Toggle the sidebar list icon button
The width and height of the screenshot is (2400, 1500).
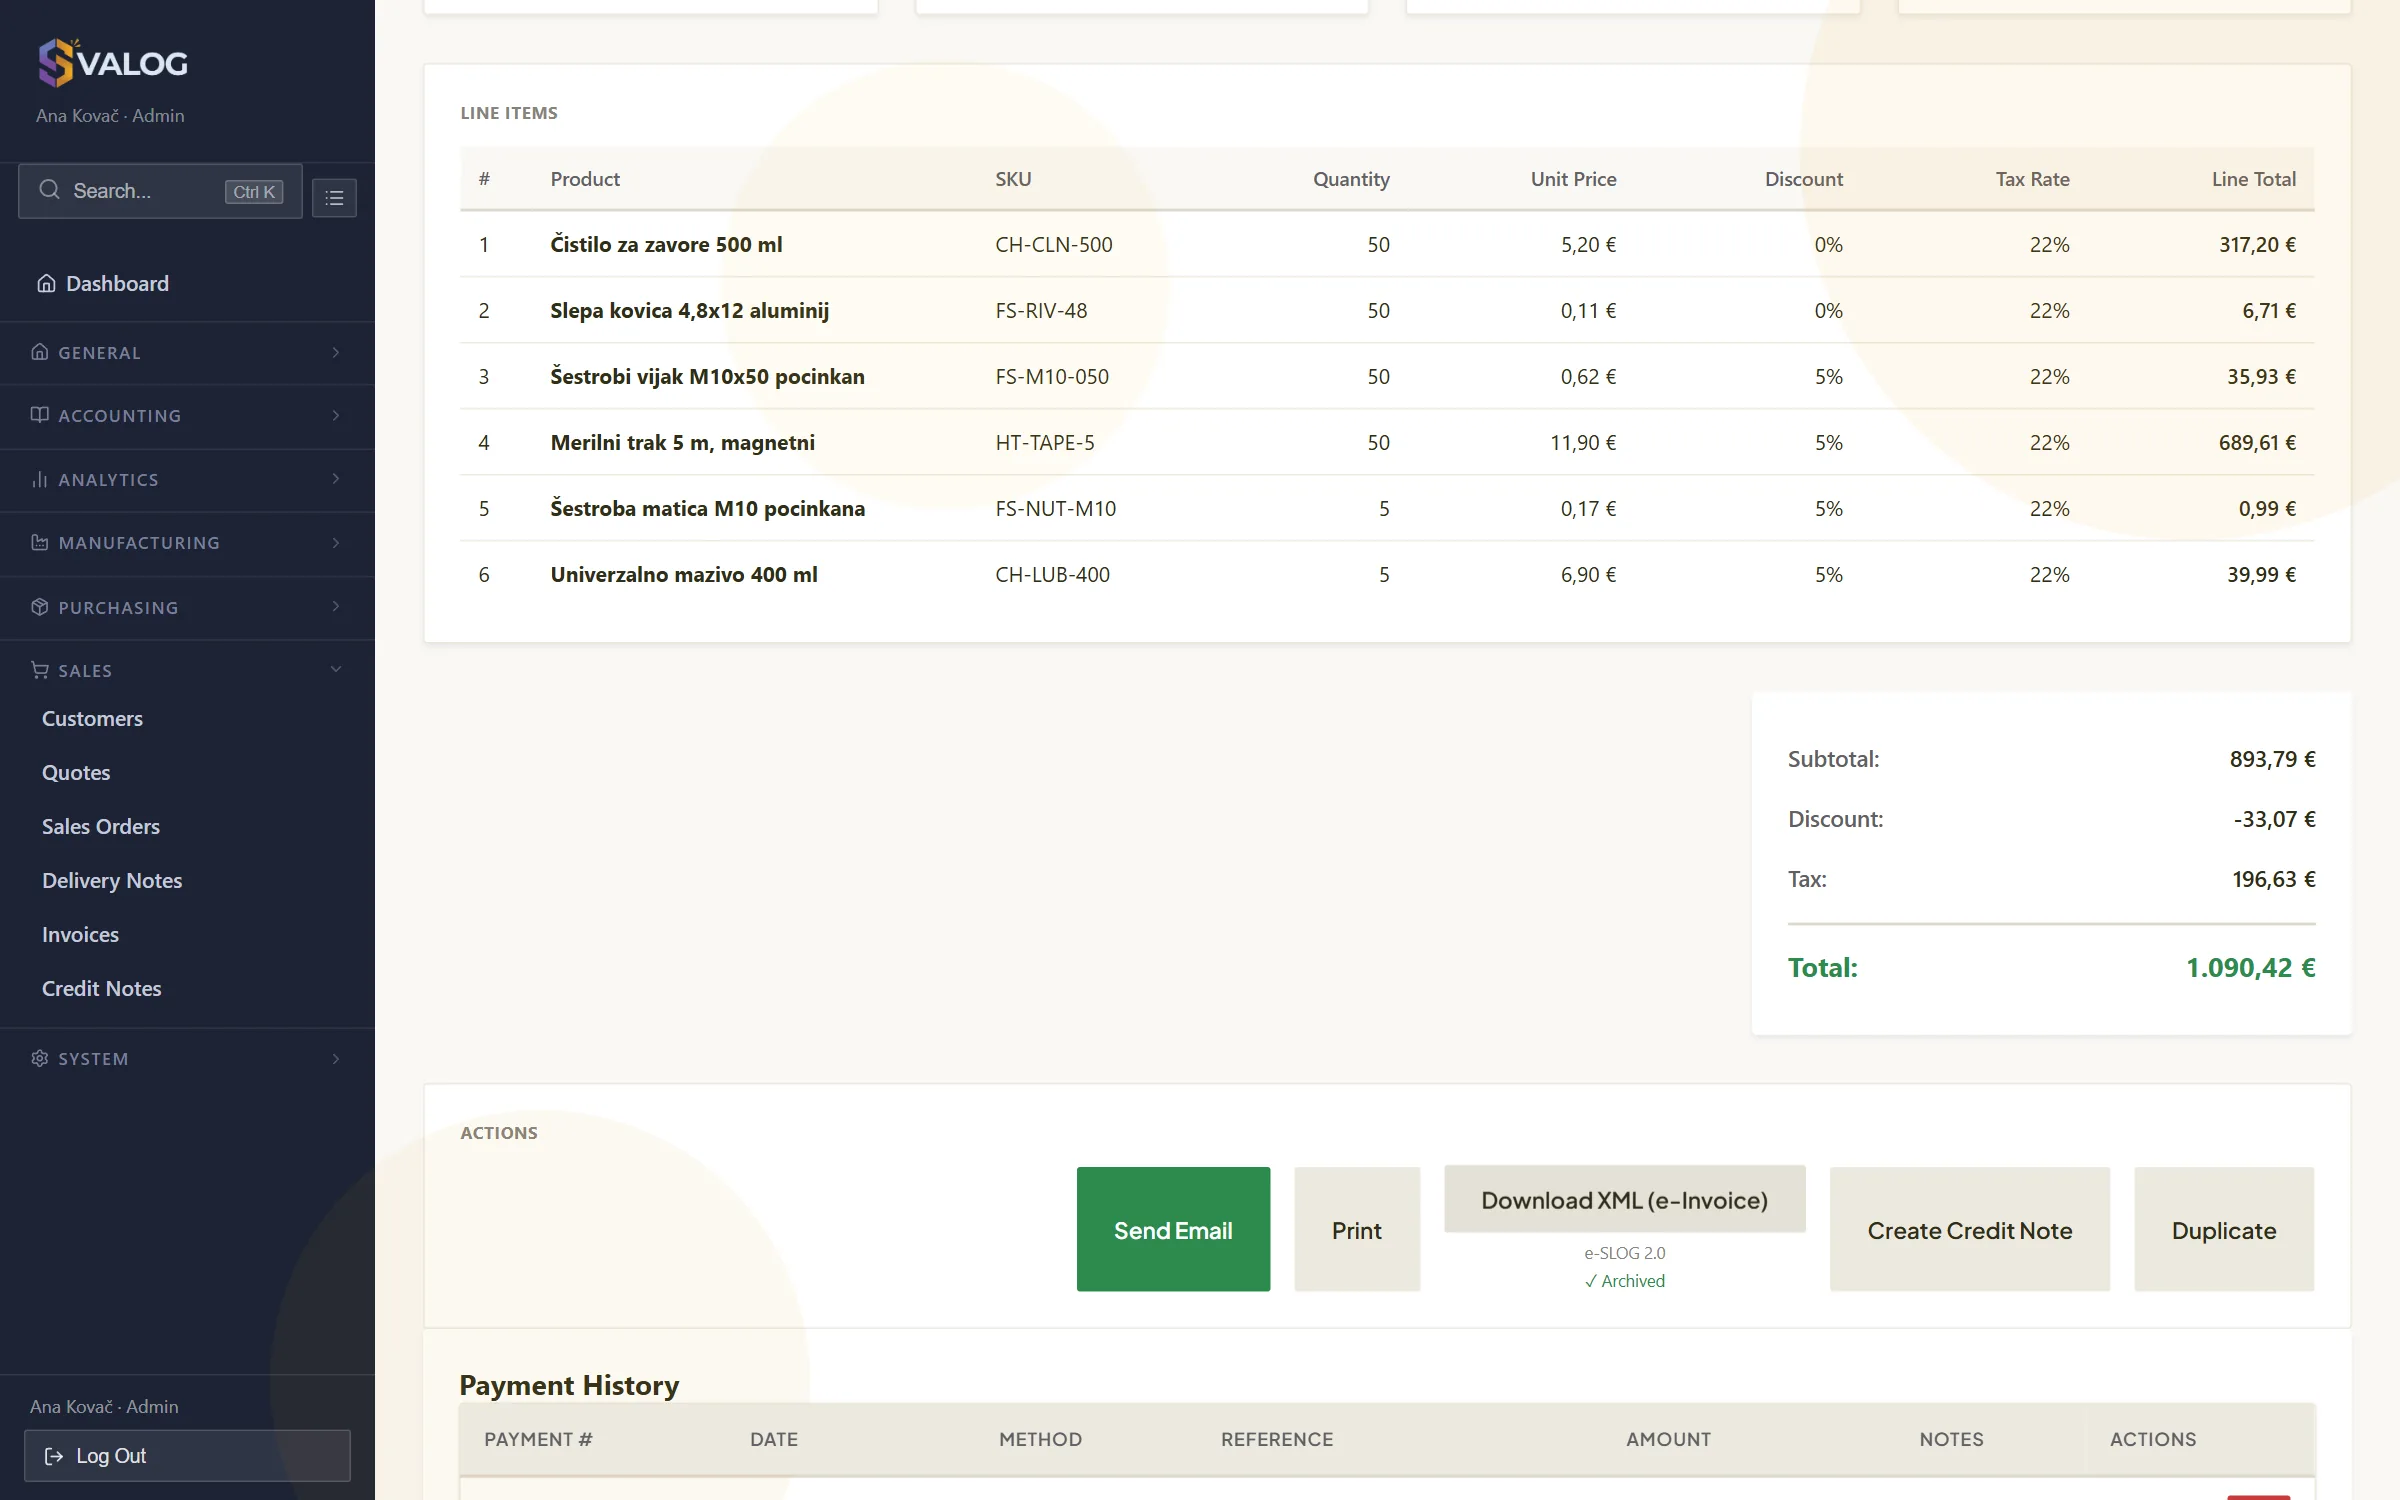point(334,198)
